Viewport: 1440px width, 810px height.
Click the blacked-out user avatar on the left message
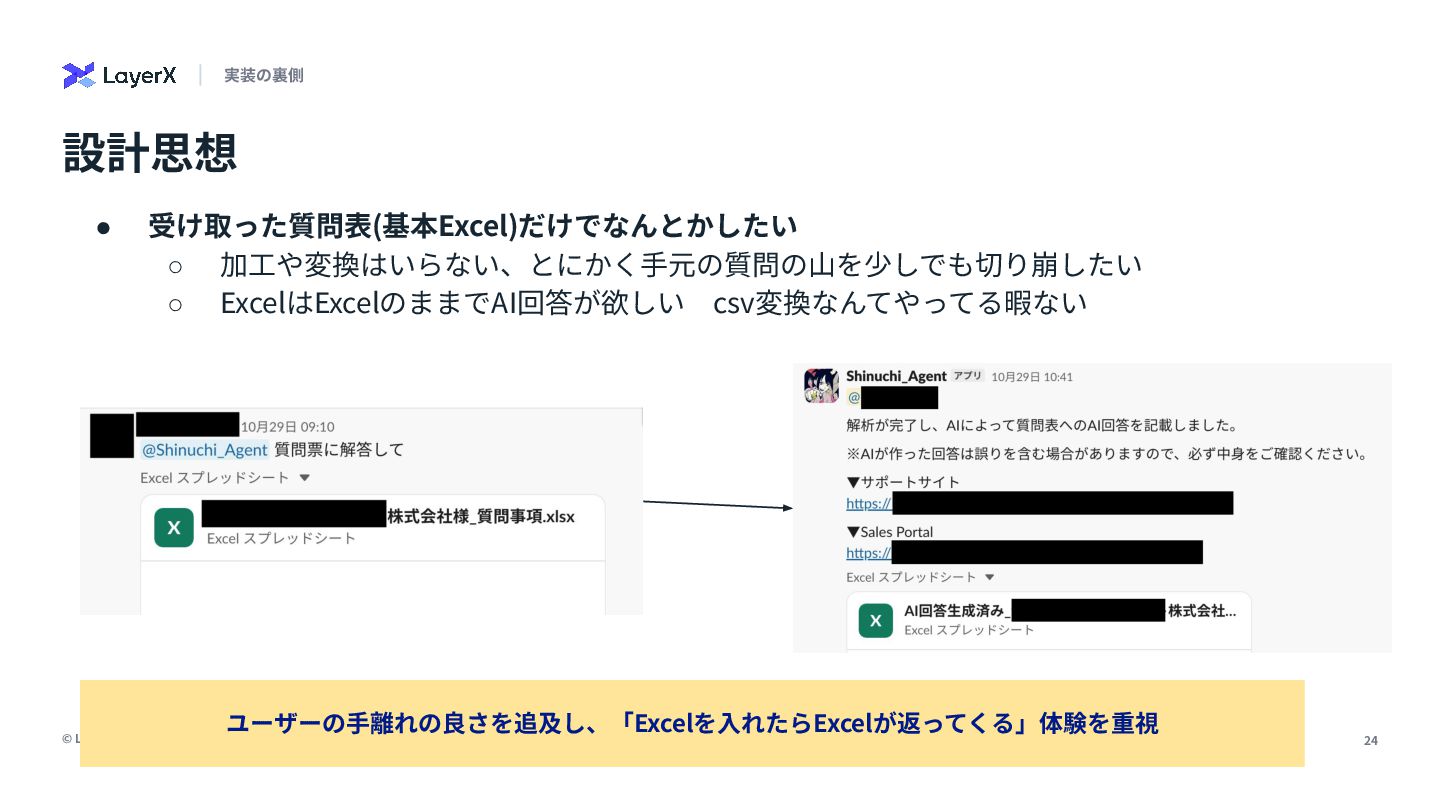pos(112,435)
